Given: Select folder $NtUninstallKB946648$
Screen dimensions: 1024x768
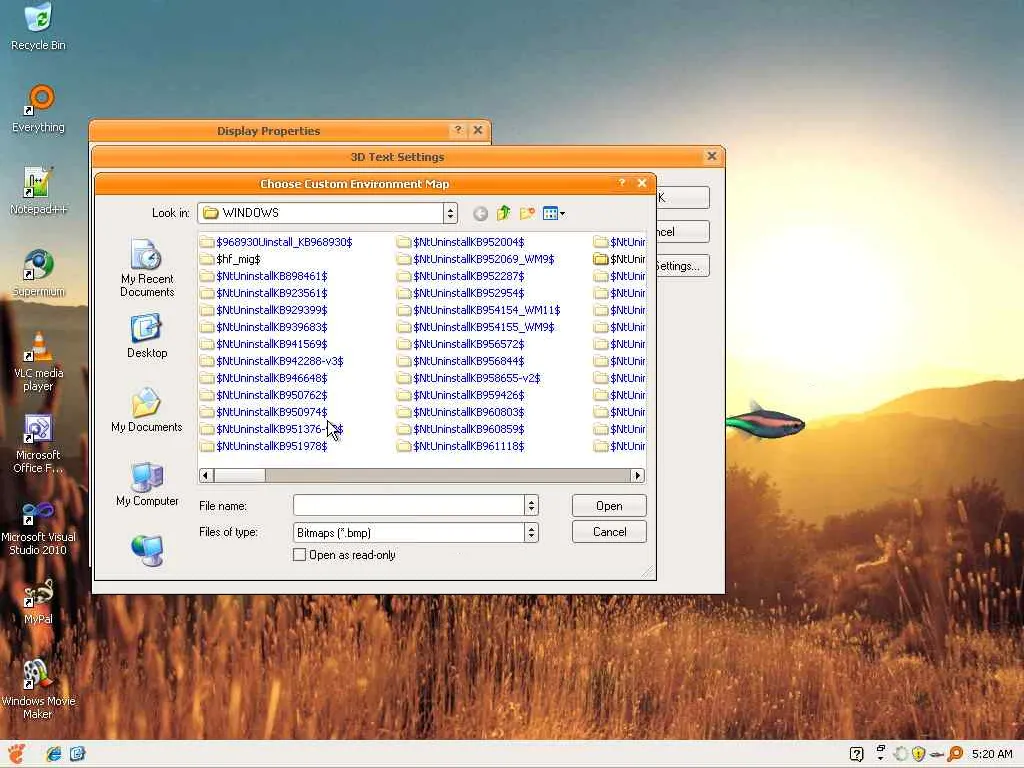Looking at the screenshot, I should click(x=264, y=378).
